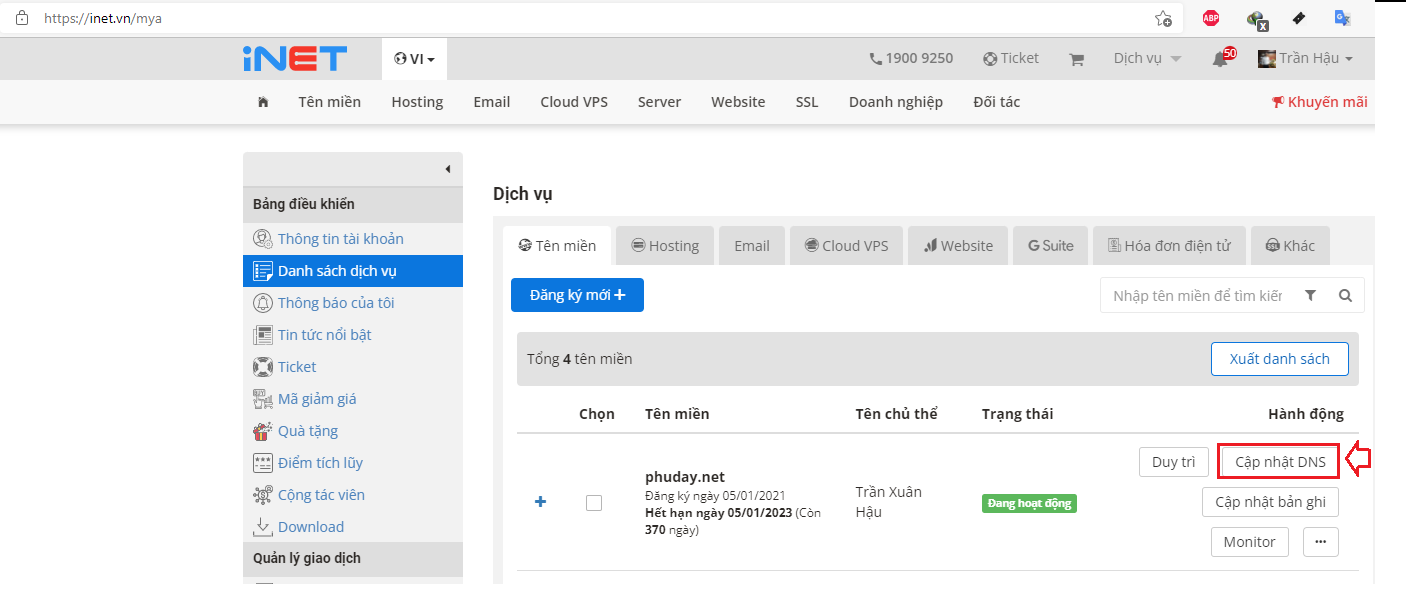Open the Trần Hậu account dropdown
Screen dimensions: 1406x593
coord(1305,59)
